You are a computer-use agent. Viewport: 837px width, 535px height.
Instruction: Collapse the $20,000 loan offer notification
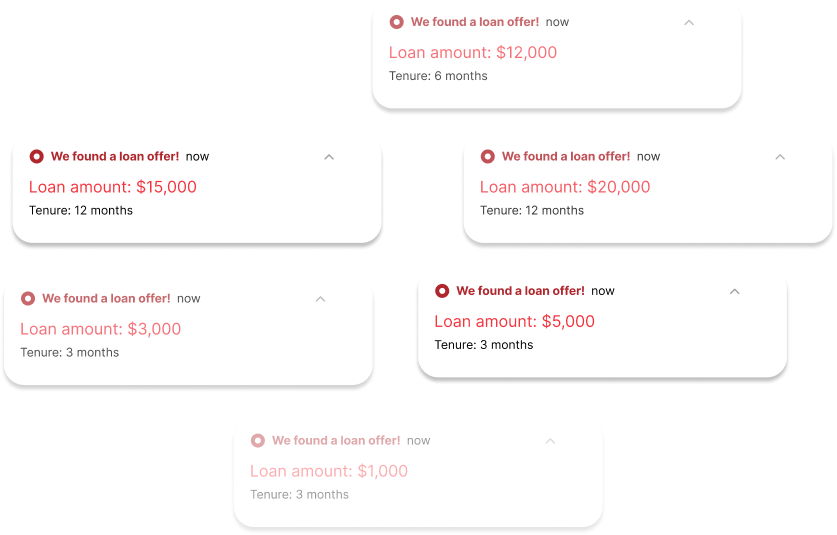tap(780, 156)
